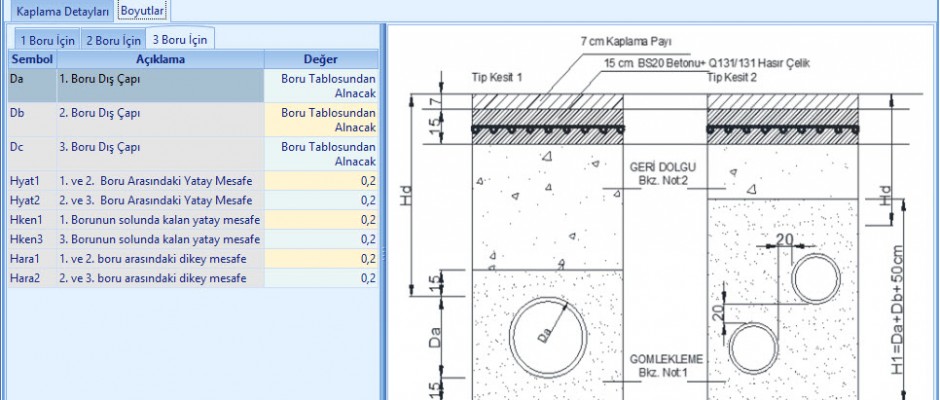Switch to the 2 Boru İçin tab
The image size is (940, 400).
coord(112,40)
